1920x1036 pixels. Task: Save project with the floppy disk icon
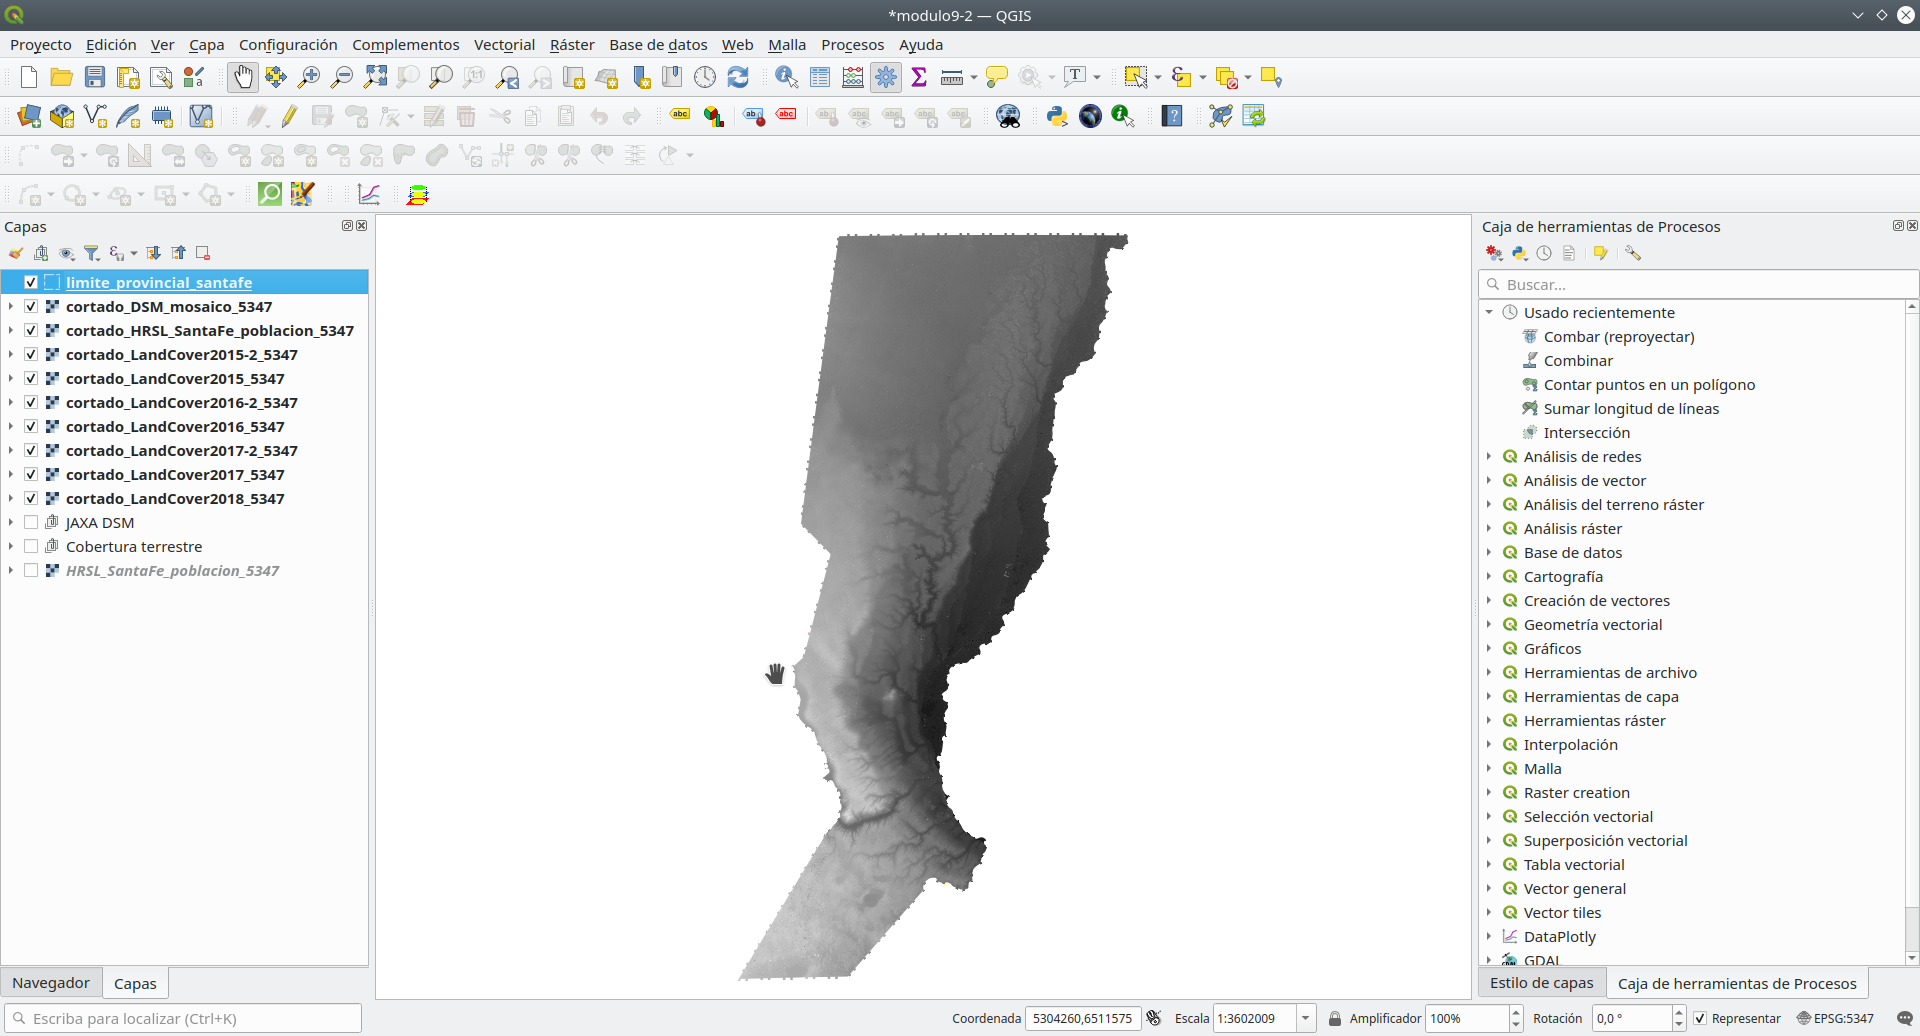click(x=94, y=77)
